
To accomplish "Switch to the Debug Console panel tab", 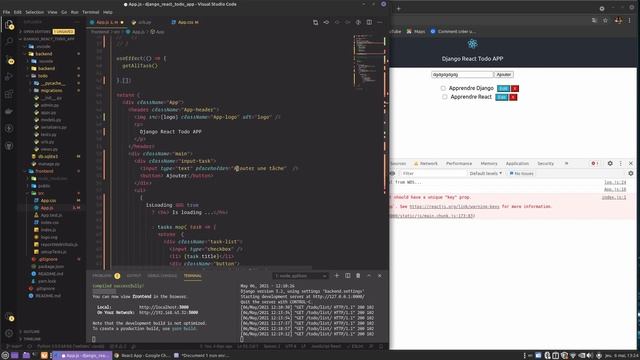I will tap(162, 276).
